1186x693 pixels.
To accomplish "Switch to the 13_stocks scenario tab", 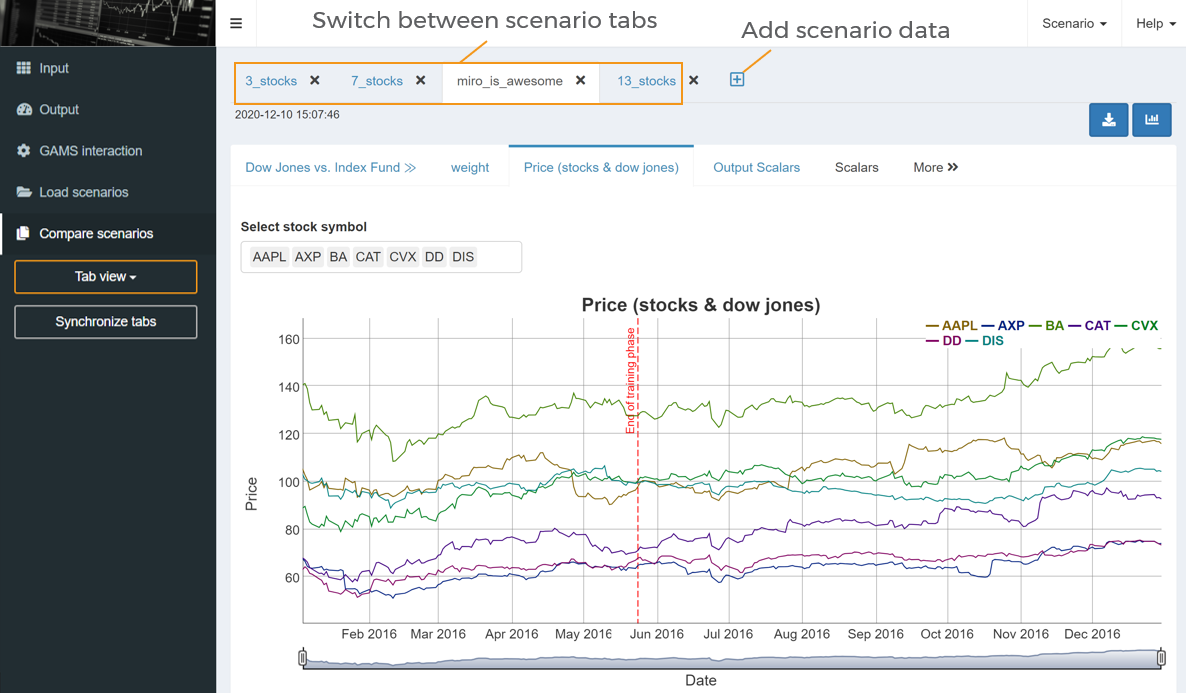I will click(x=646, y=81).
